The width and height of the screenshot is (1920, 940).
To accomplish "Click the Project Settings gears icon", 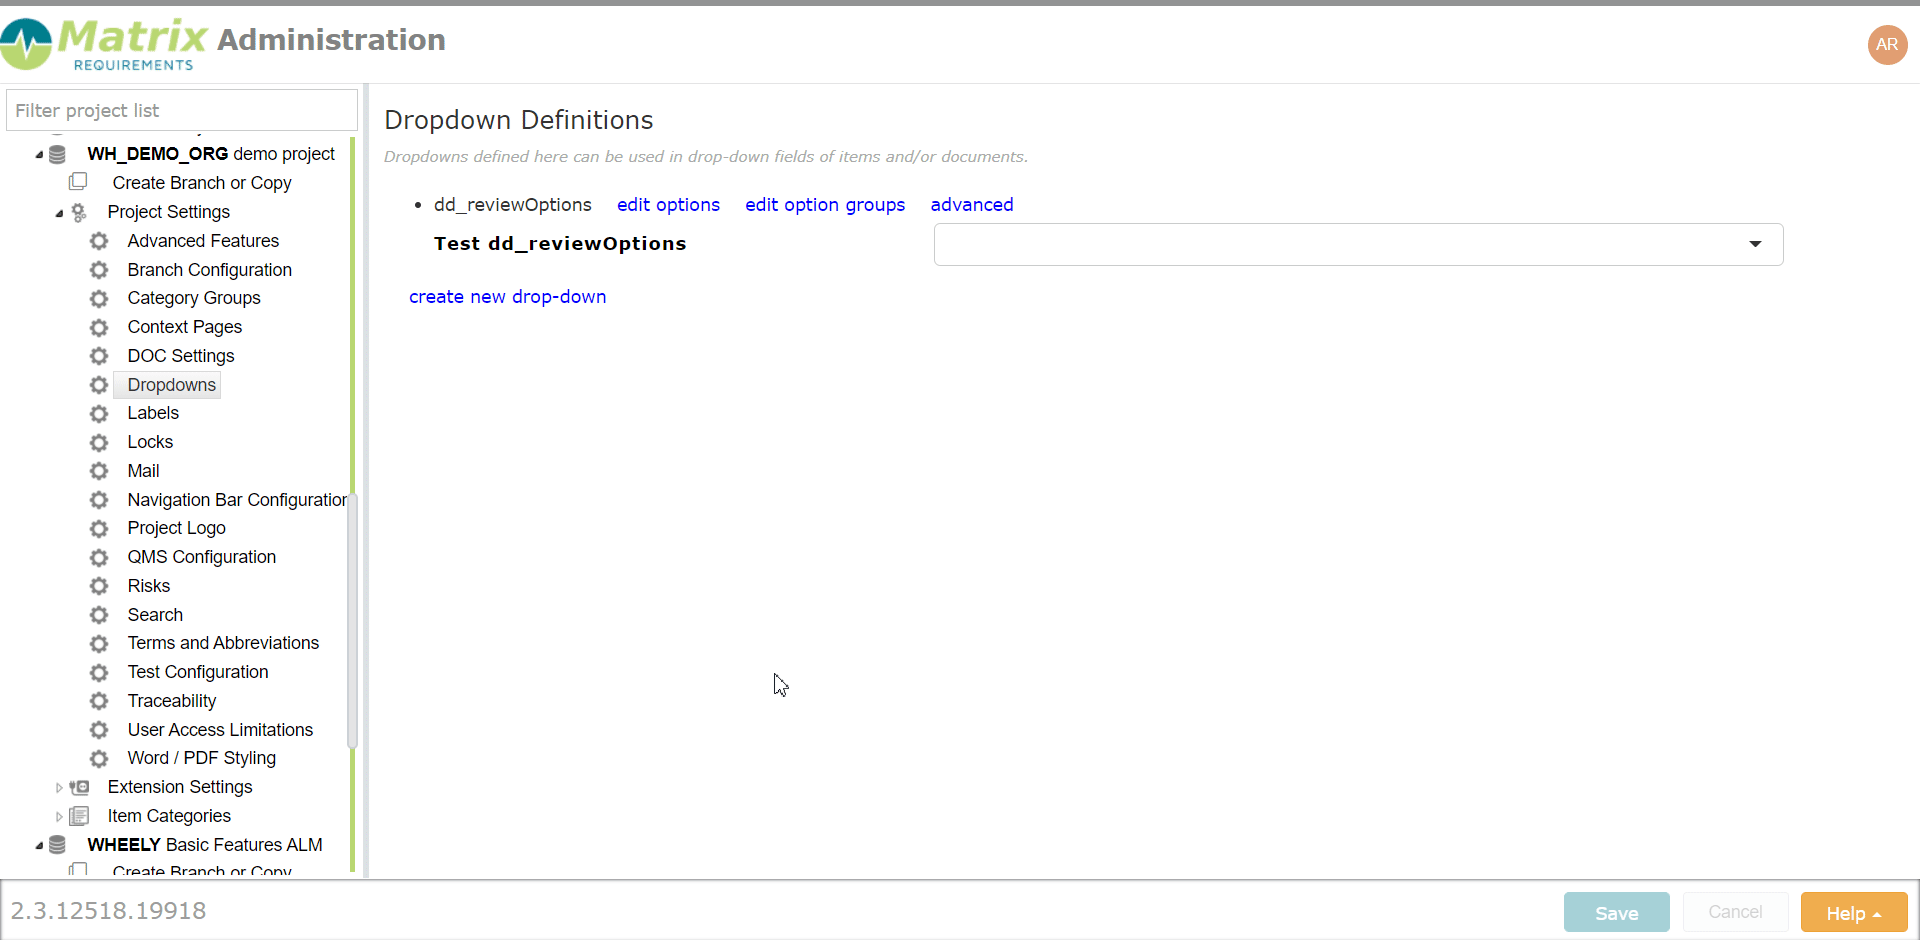I will pos(79,212).
